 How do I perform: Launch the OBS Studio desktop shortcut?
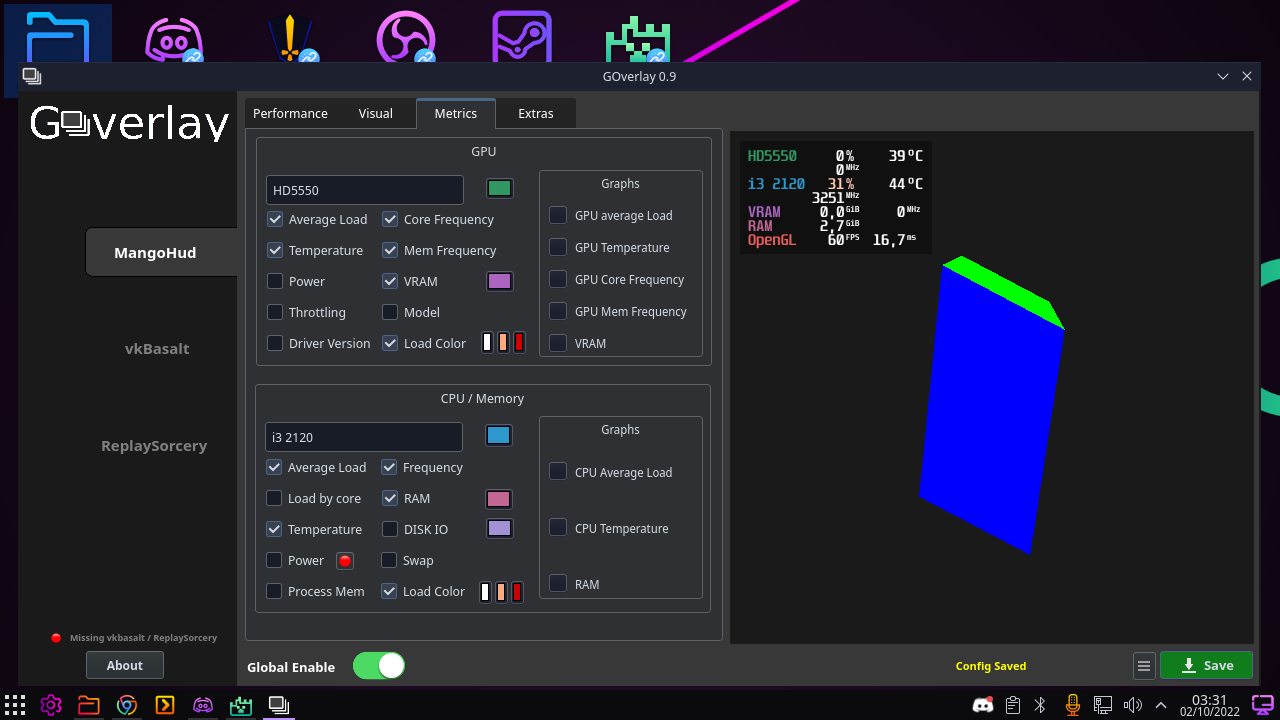(x=406, y=38)
